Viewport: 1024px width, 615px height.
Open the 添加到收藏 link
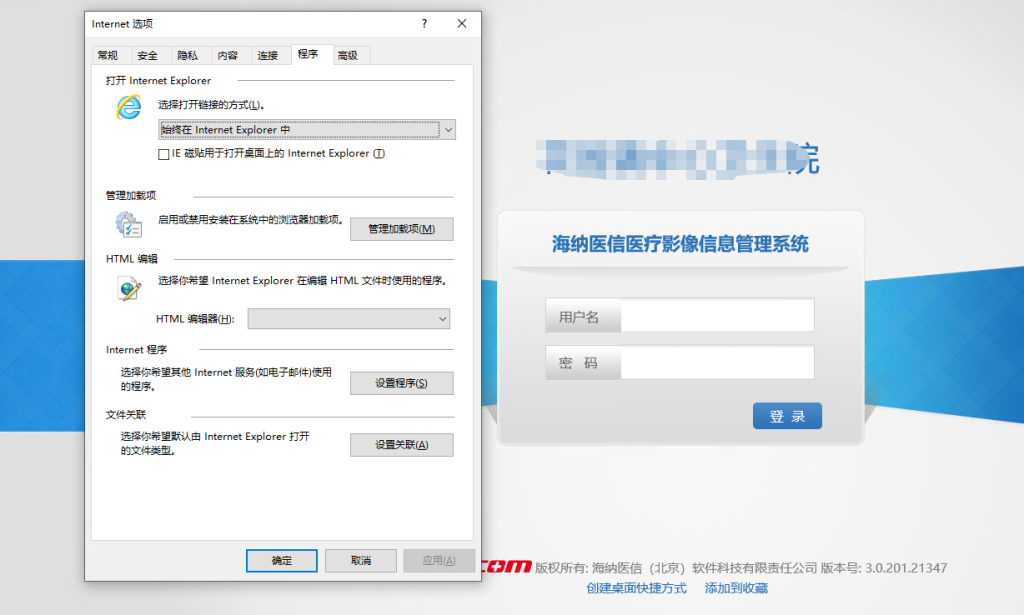(x=736, y=588)
